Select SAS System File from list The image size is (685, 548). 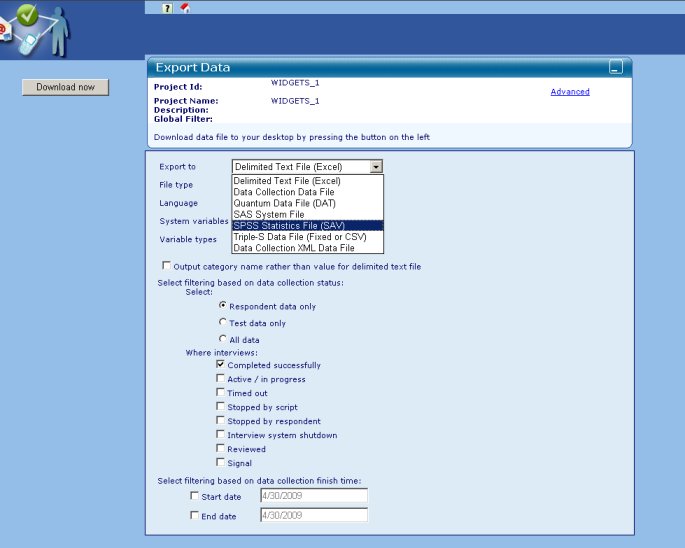point(308,214)
